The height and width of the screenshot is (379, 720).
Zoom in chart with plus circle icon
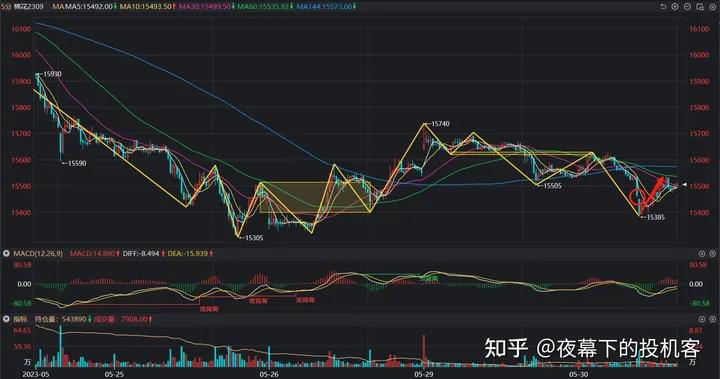click(675, 6)
